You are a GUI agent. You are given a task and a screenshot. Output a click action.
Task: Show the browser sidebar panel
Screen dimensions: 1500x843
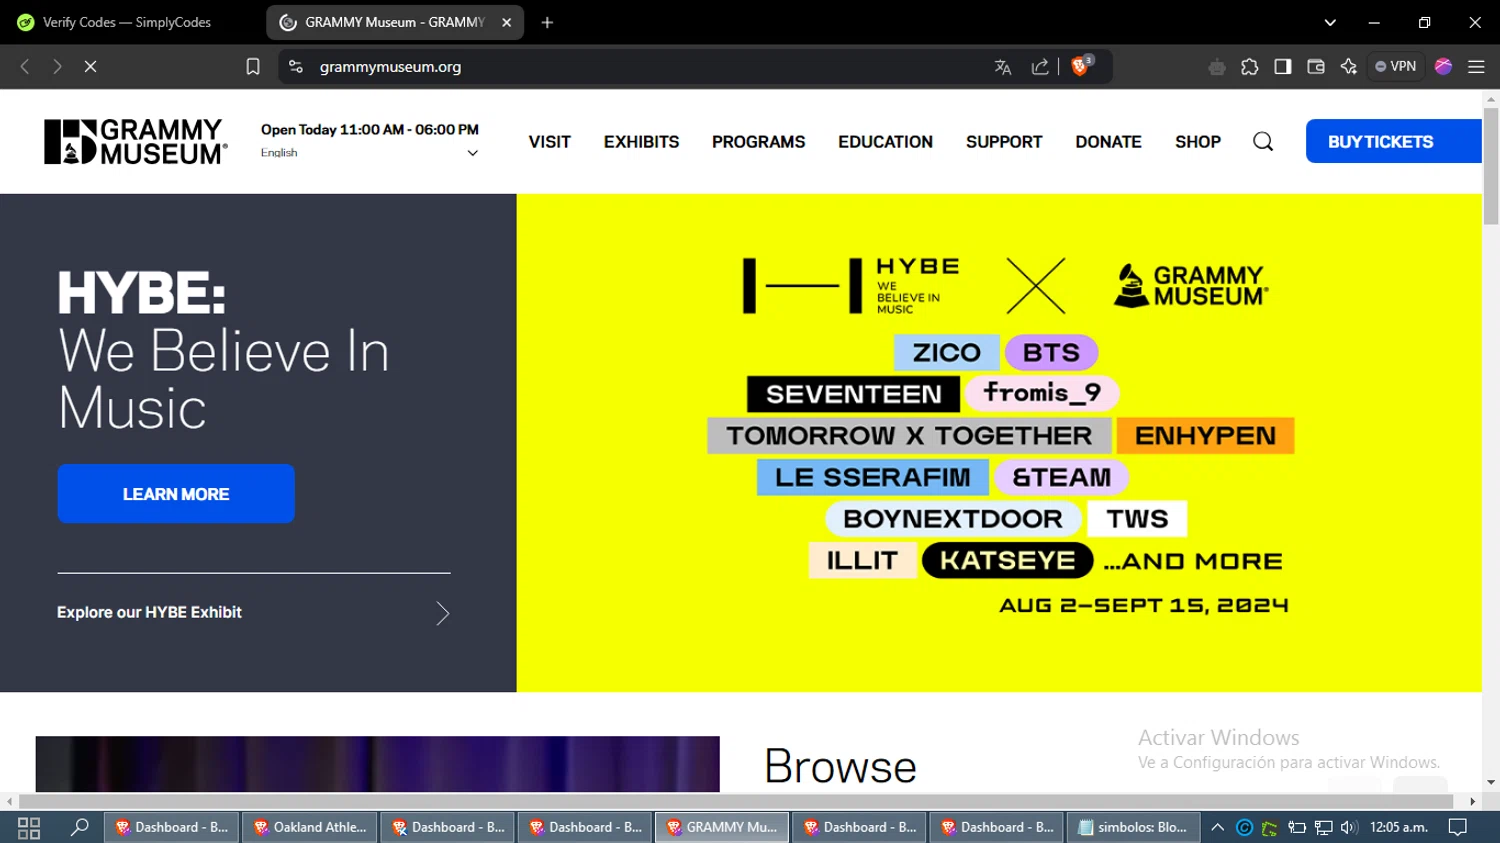coord(1283,67)
